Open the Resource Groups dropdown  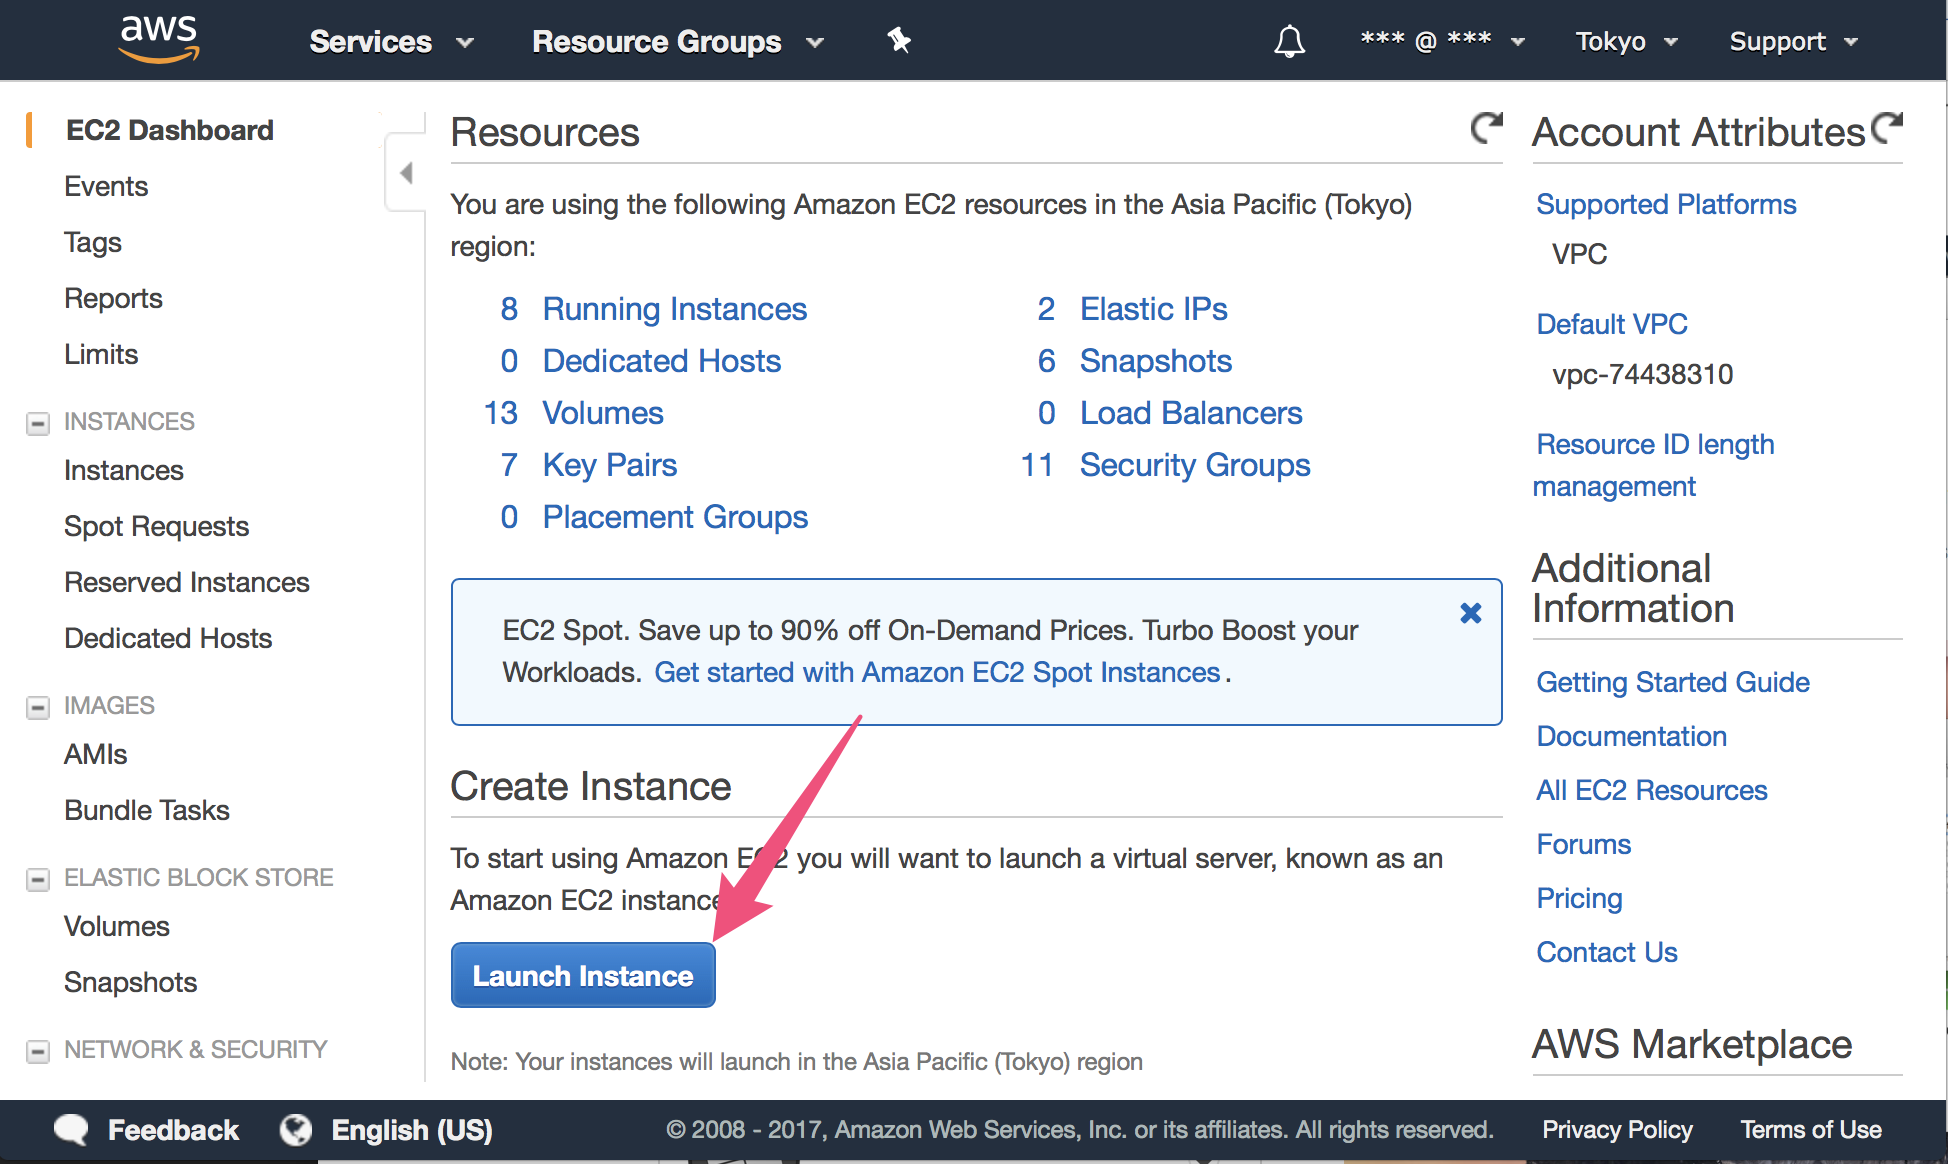(x=677, y=41)
